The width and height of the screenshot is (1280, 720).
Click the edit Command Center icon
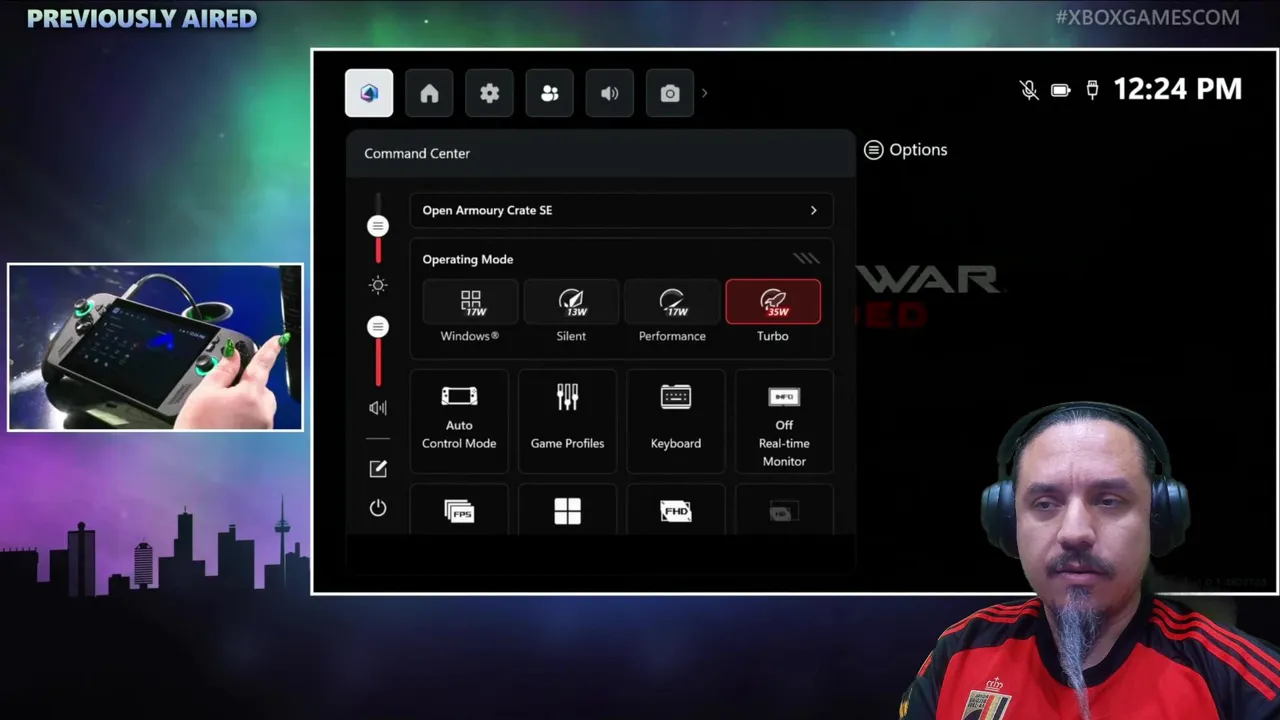[378, 468]
